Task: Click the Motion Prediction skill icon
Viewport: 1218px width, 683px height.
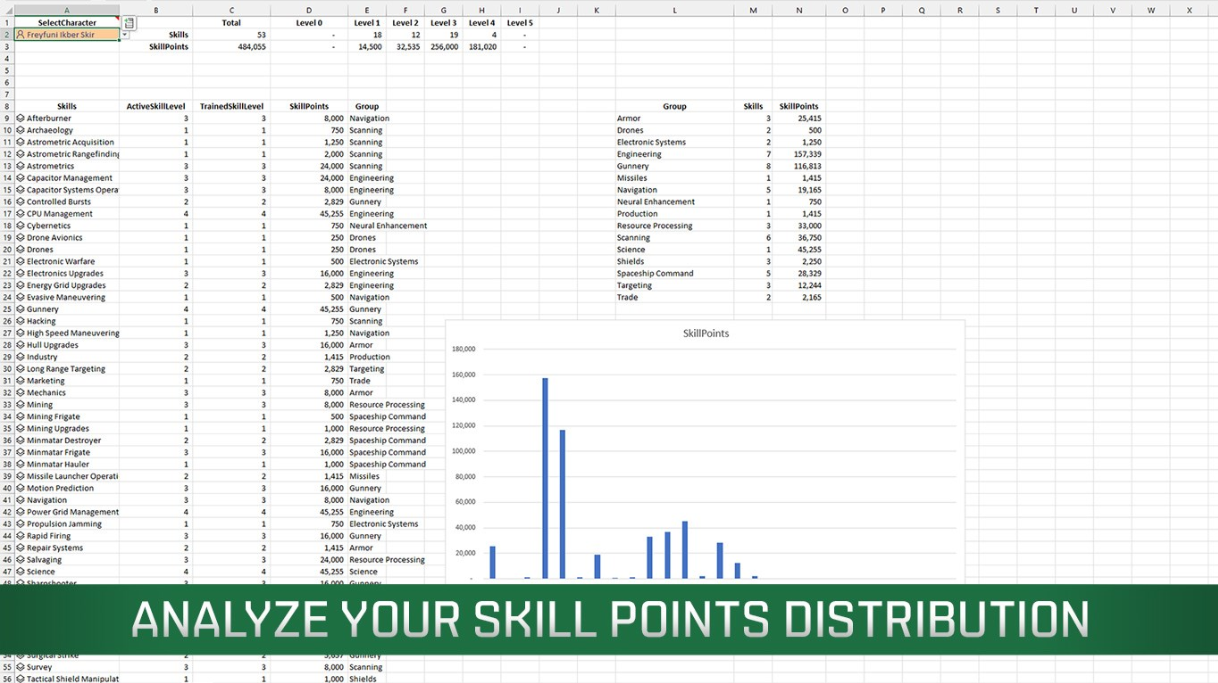Action: (x=21, y=488)
